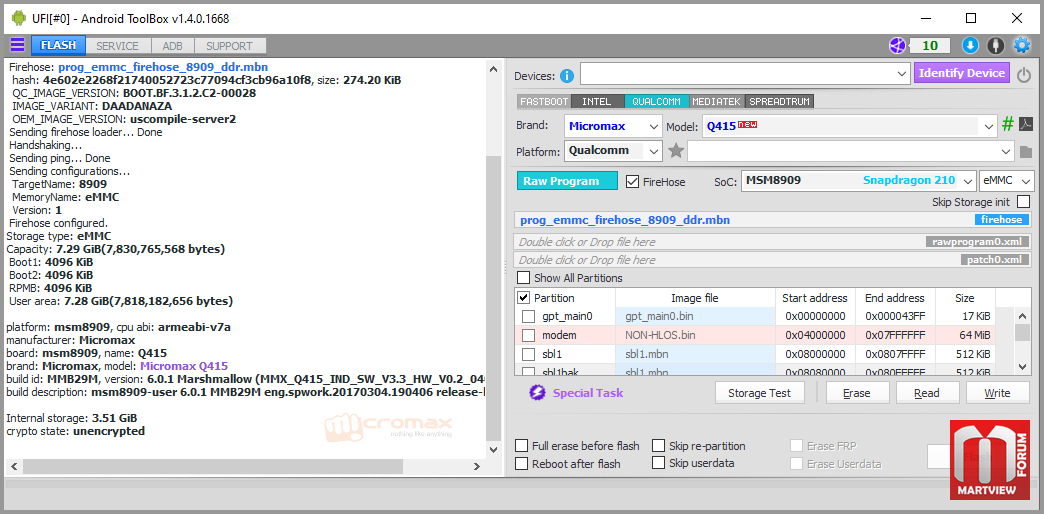Viewport: 1044px width, 514px height.
Task: Select the MEDIATEK mode tab
Action: pos(716,102)
